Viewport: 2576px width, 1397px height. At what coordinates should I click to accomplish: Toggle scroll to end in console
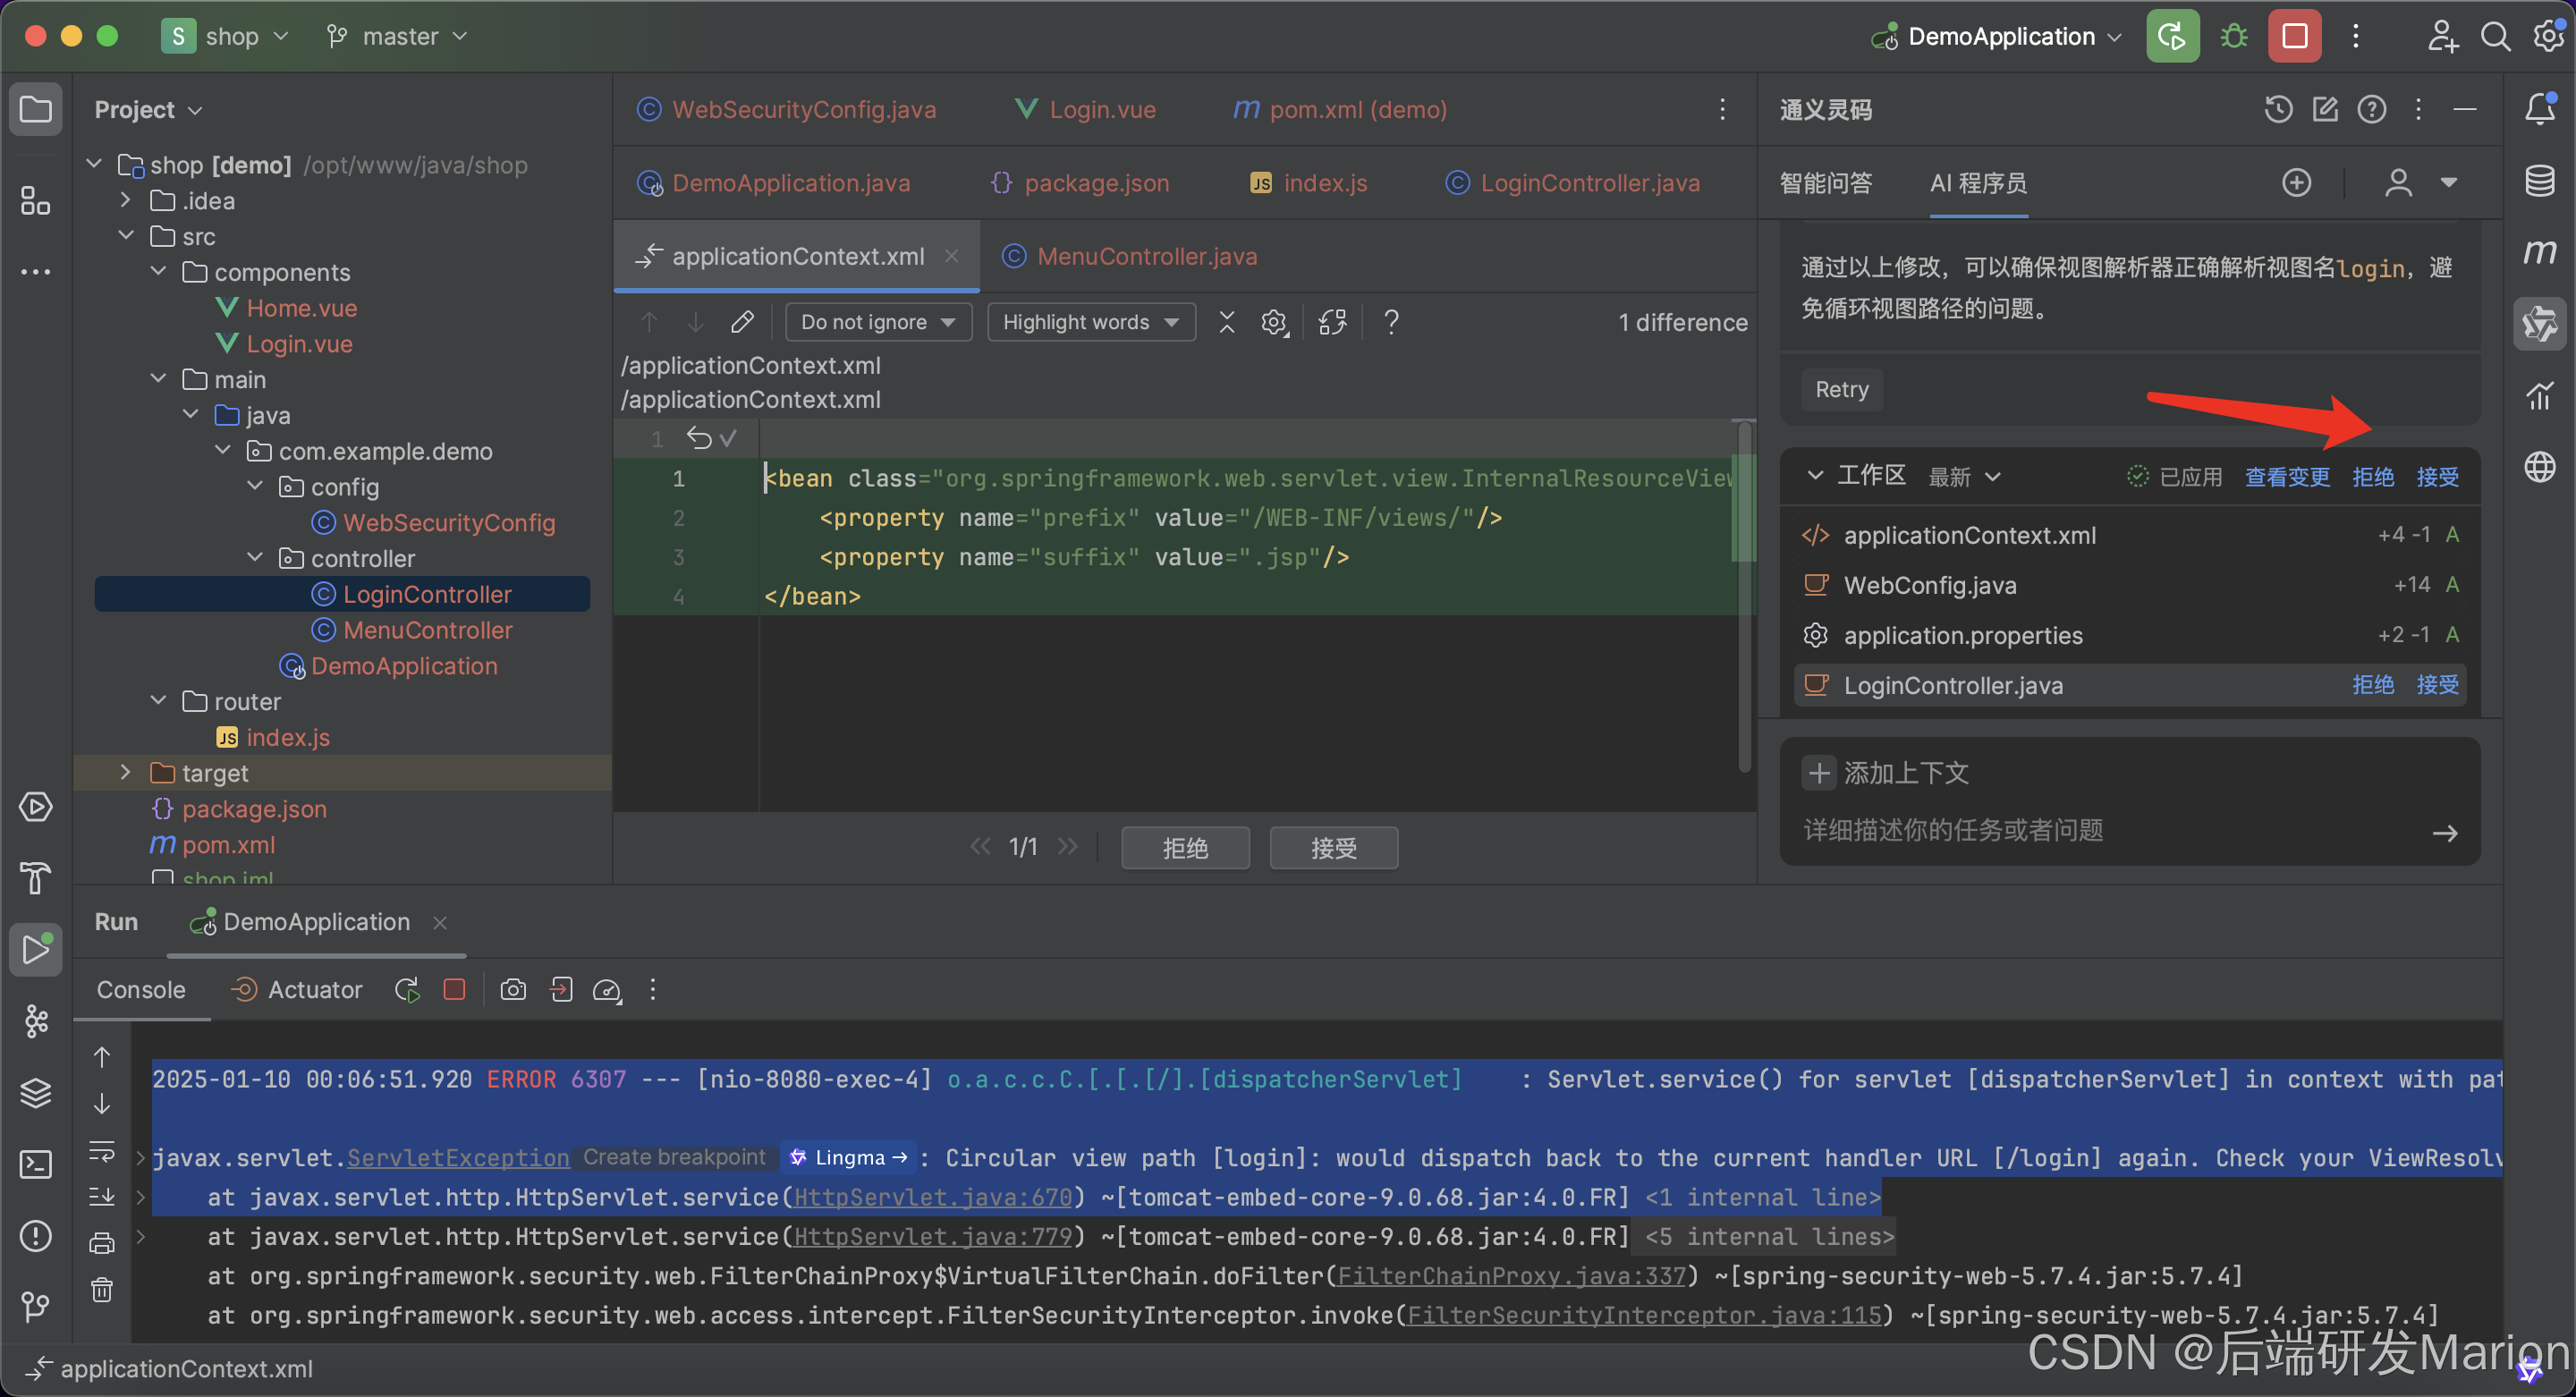(x=102, y=1197)
